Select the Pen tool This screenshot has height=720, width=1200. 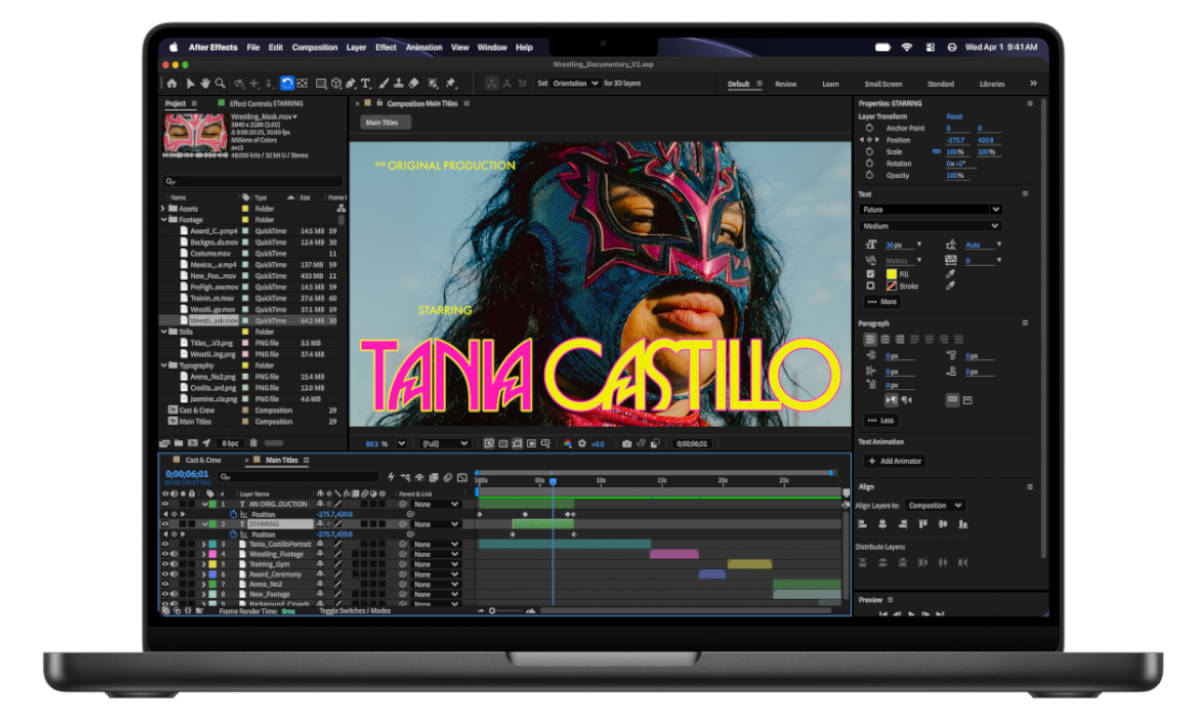351,84
